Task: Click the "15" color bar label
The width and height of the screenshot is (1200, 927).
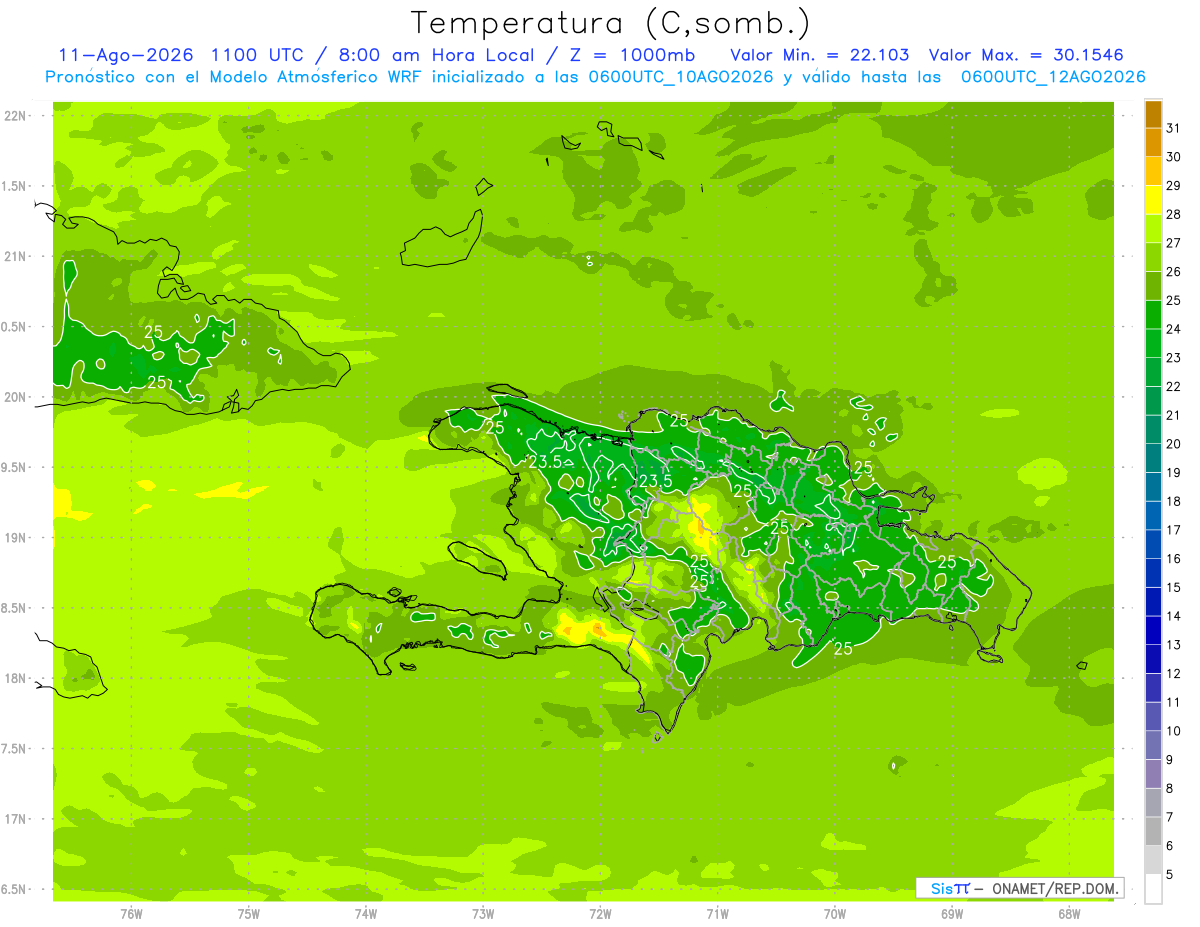Action: [x=1173, y=587]
